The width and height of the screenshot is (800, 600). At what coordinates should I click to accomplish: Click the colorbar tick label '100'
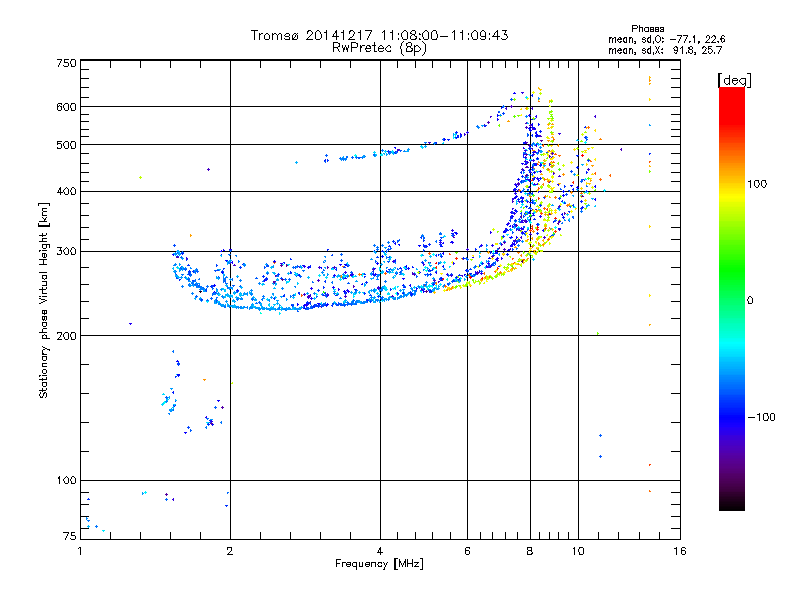(x=757, y=184)
